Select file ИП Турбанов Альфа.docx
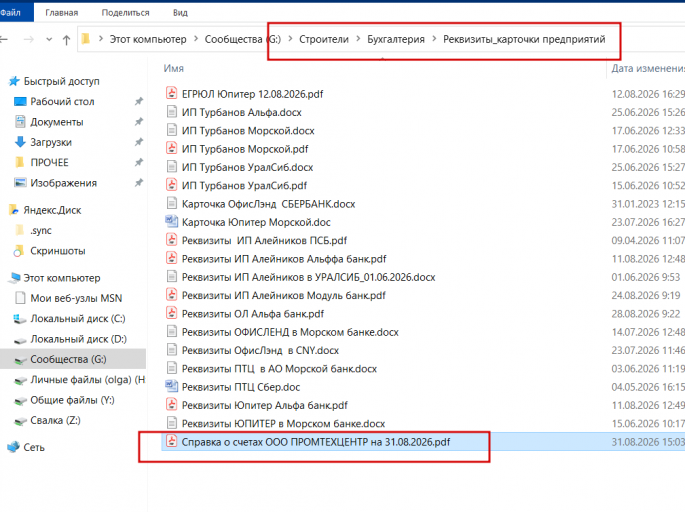The width and height of the screenshot is (685, 512). coord(242,113)
